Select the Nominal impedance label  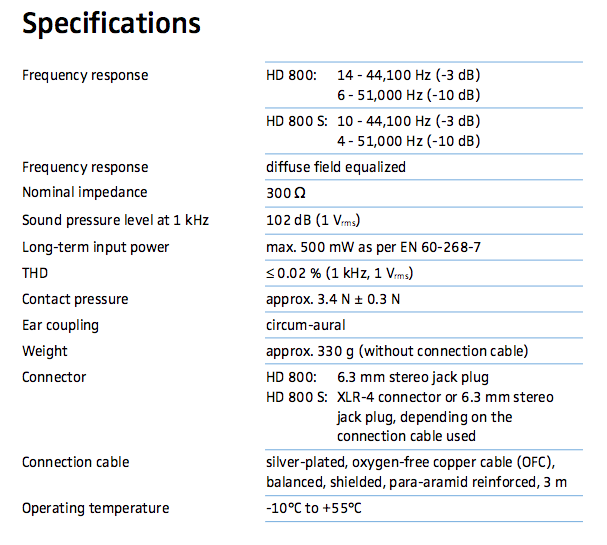coord(84,192)
